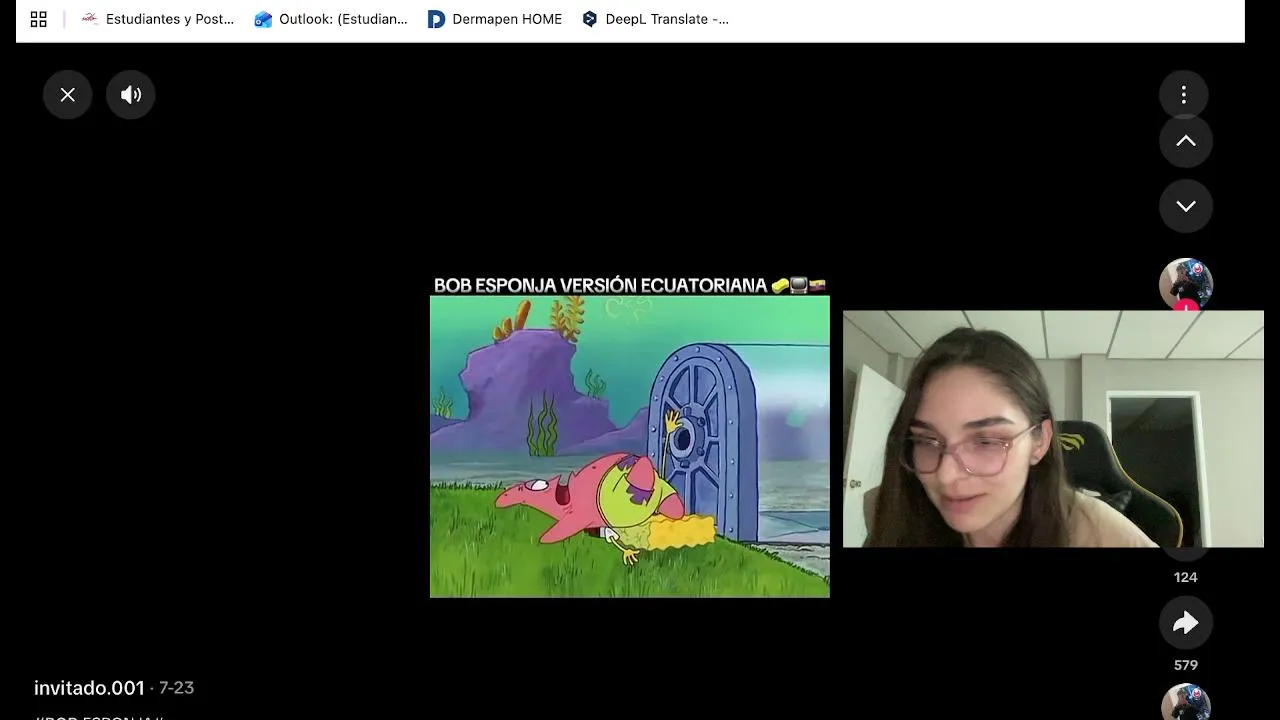Open the three-dot more options menu
The width and height of the screenshot is (1280, 720).
pos(1184,94)
